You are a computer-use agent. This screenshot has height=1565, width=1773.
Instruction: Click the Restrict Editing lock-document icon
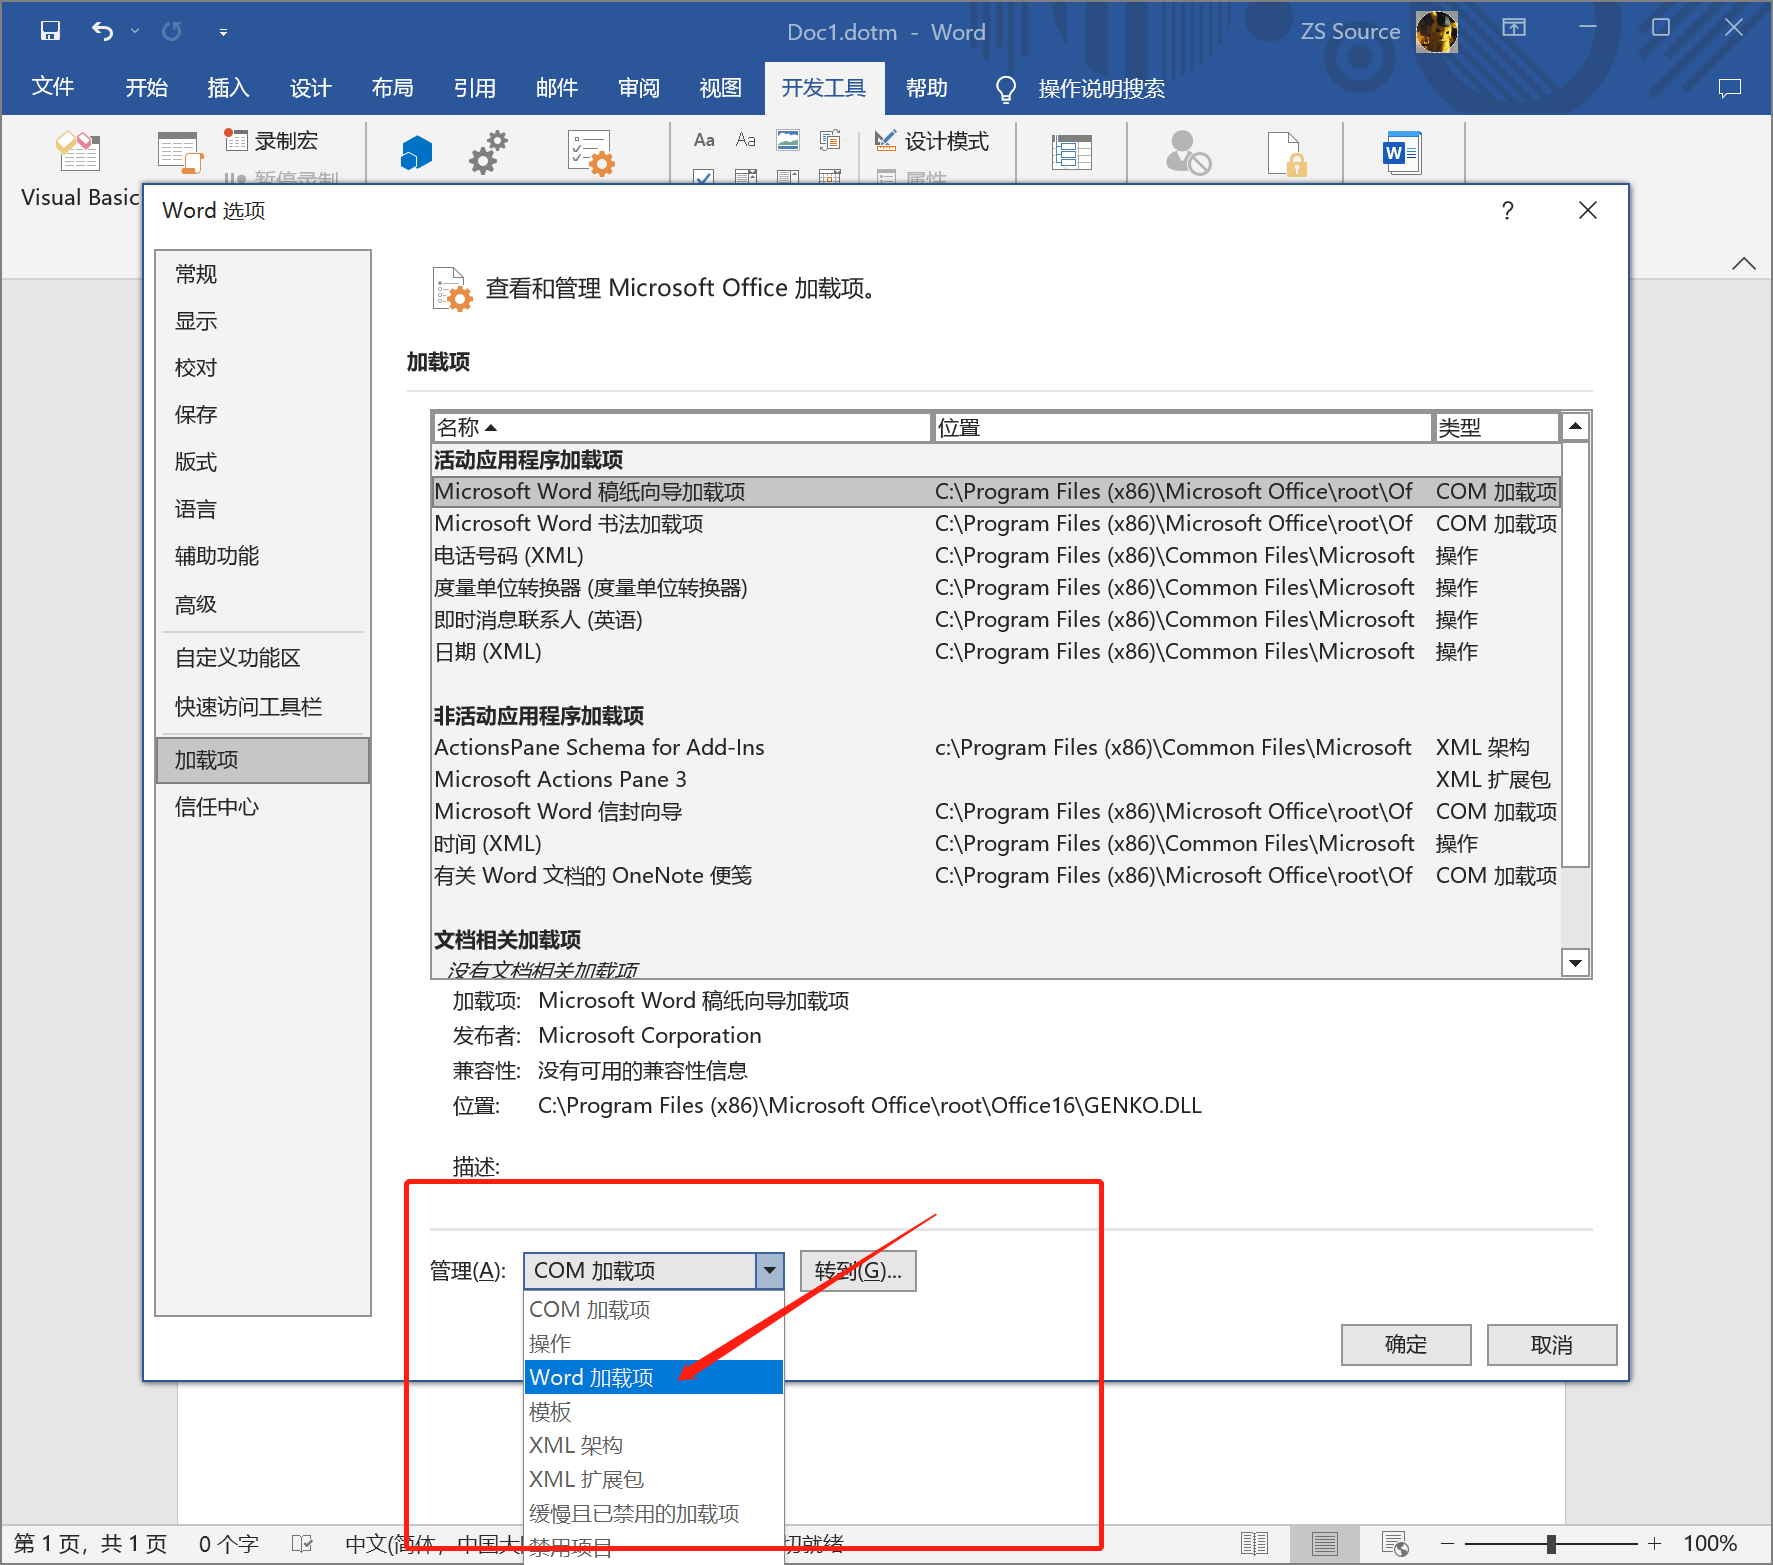point(1286,153)
